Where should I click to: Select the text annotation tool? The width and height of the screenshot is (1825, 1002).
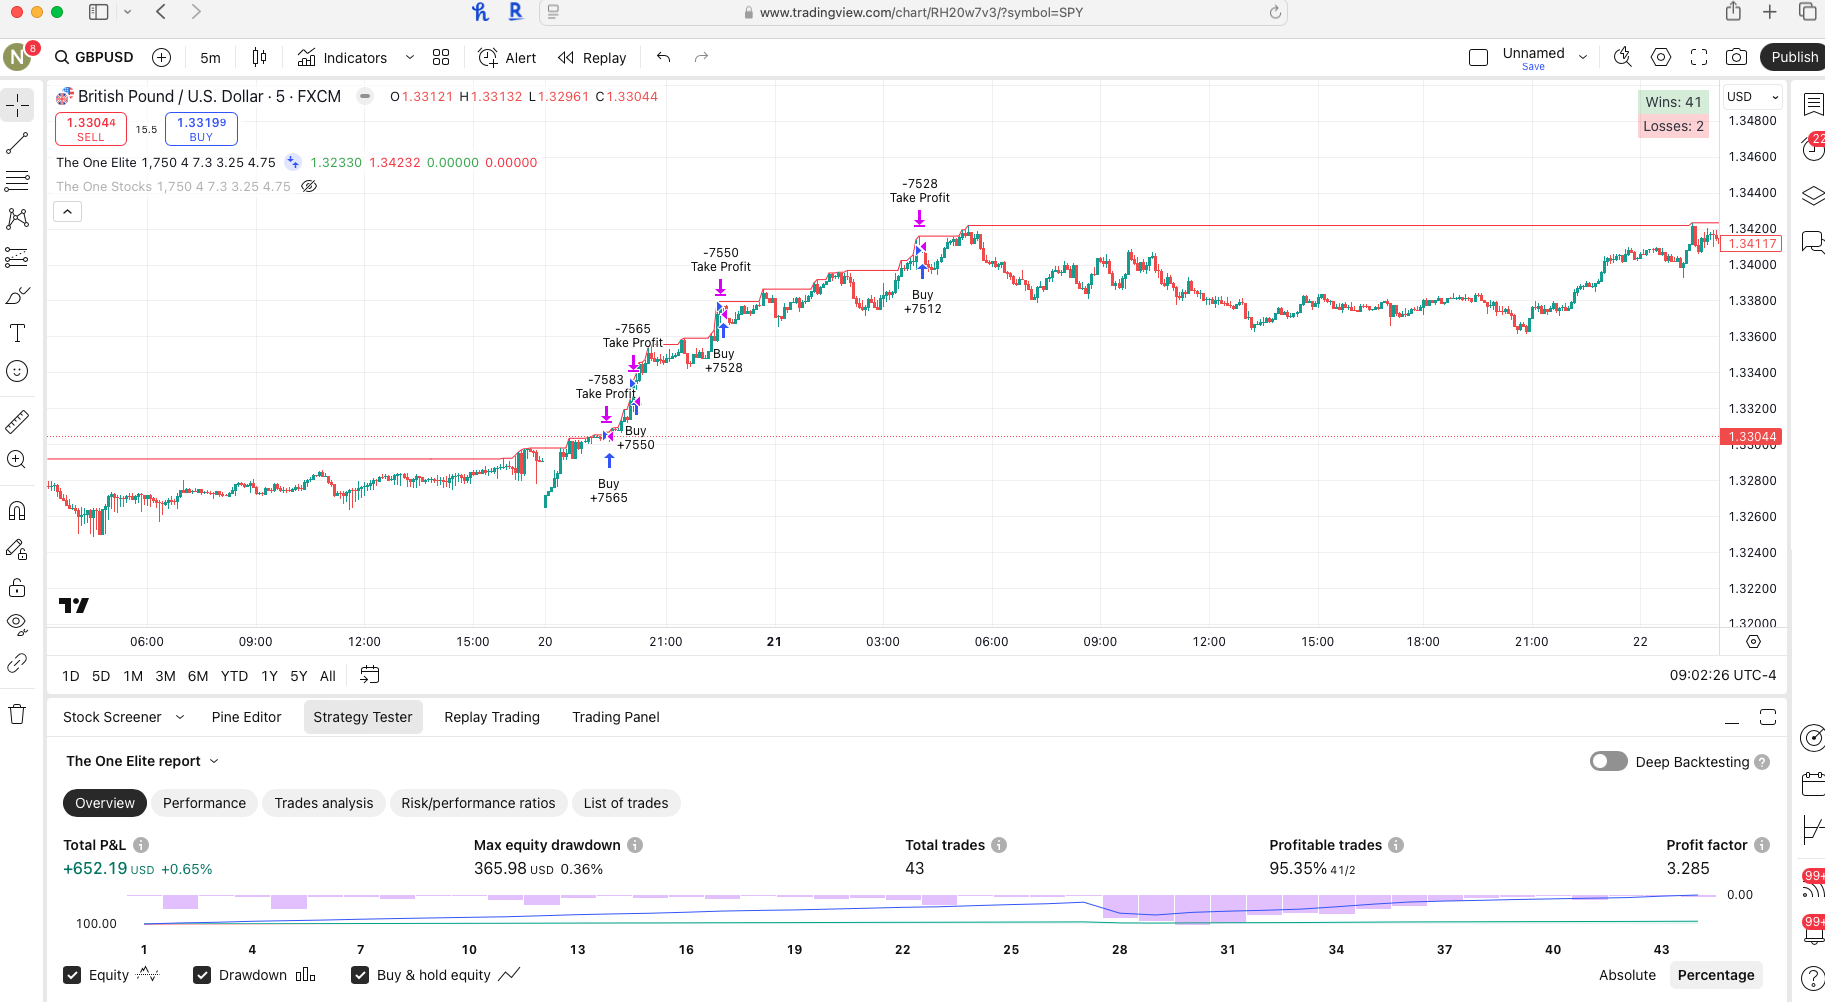pos(17,333)
